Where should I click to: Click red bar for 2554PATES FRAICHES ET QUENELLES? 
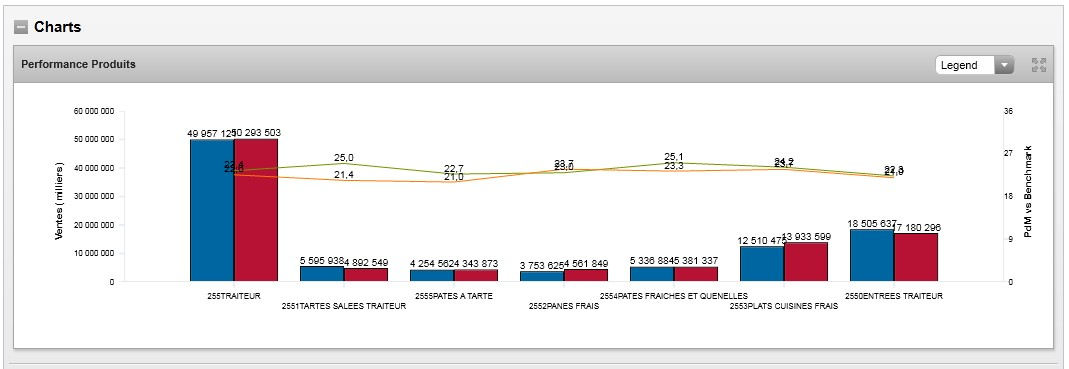tap(696, 274)
